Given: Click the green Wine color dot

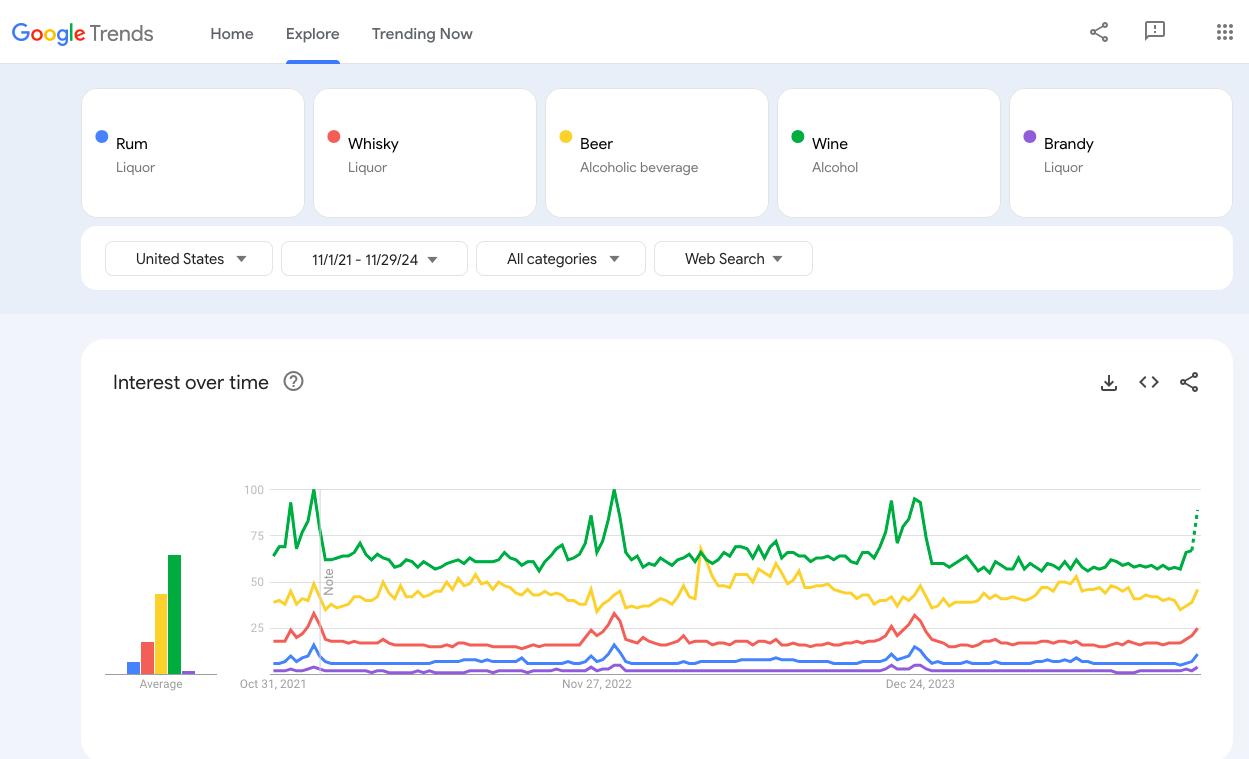Looking at the screenshot, I should (x=798, y=137).
